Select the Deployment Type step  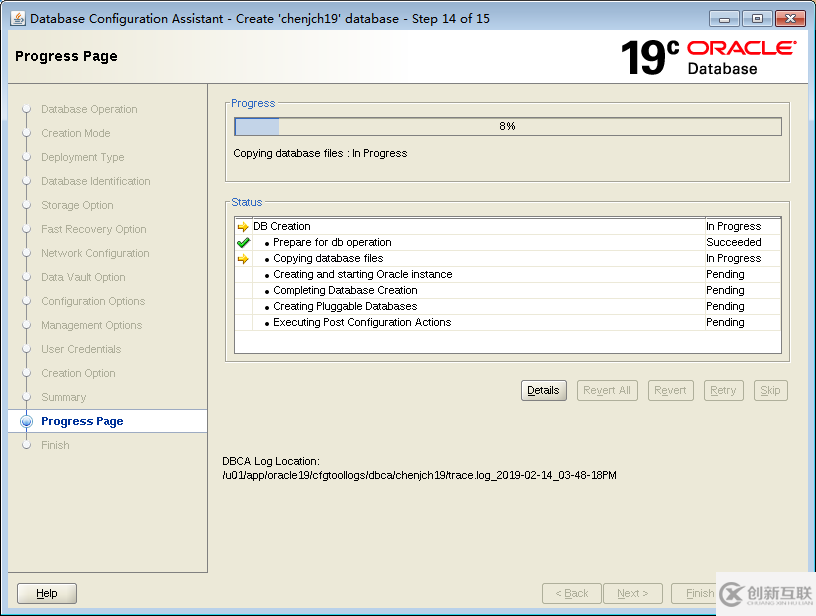[83, 157]
